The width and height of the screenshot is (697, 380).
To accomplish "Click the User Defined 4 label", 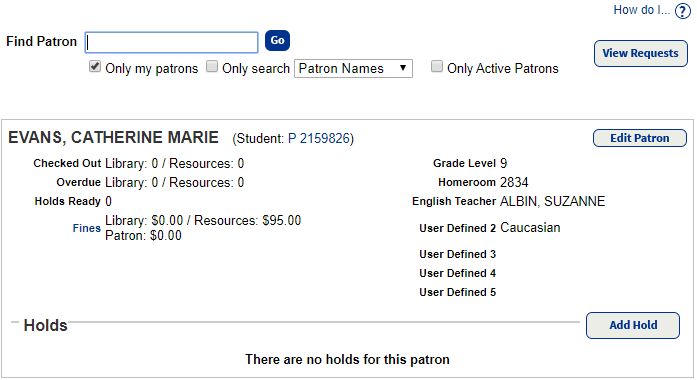I will 457,273.
